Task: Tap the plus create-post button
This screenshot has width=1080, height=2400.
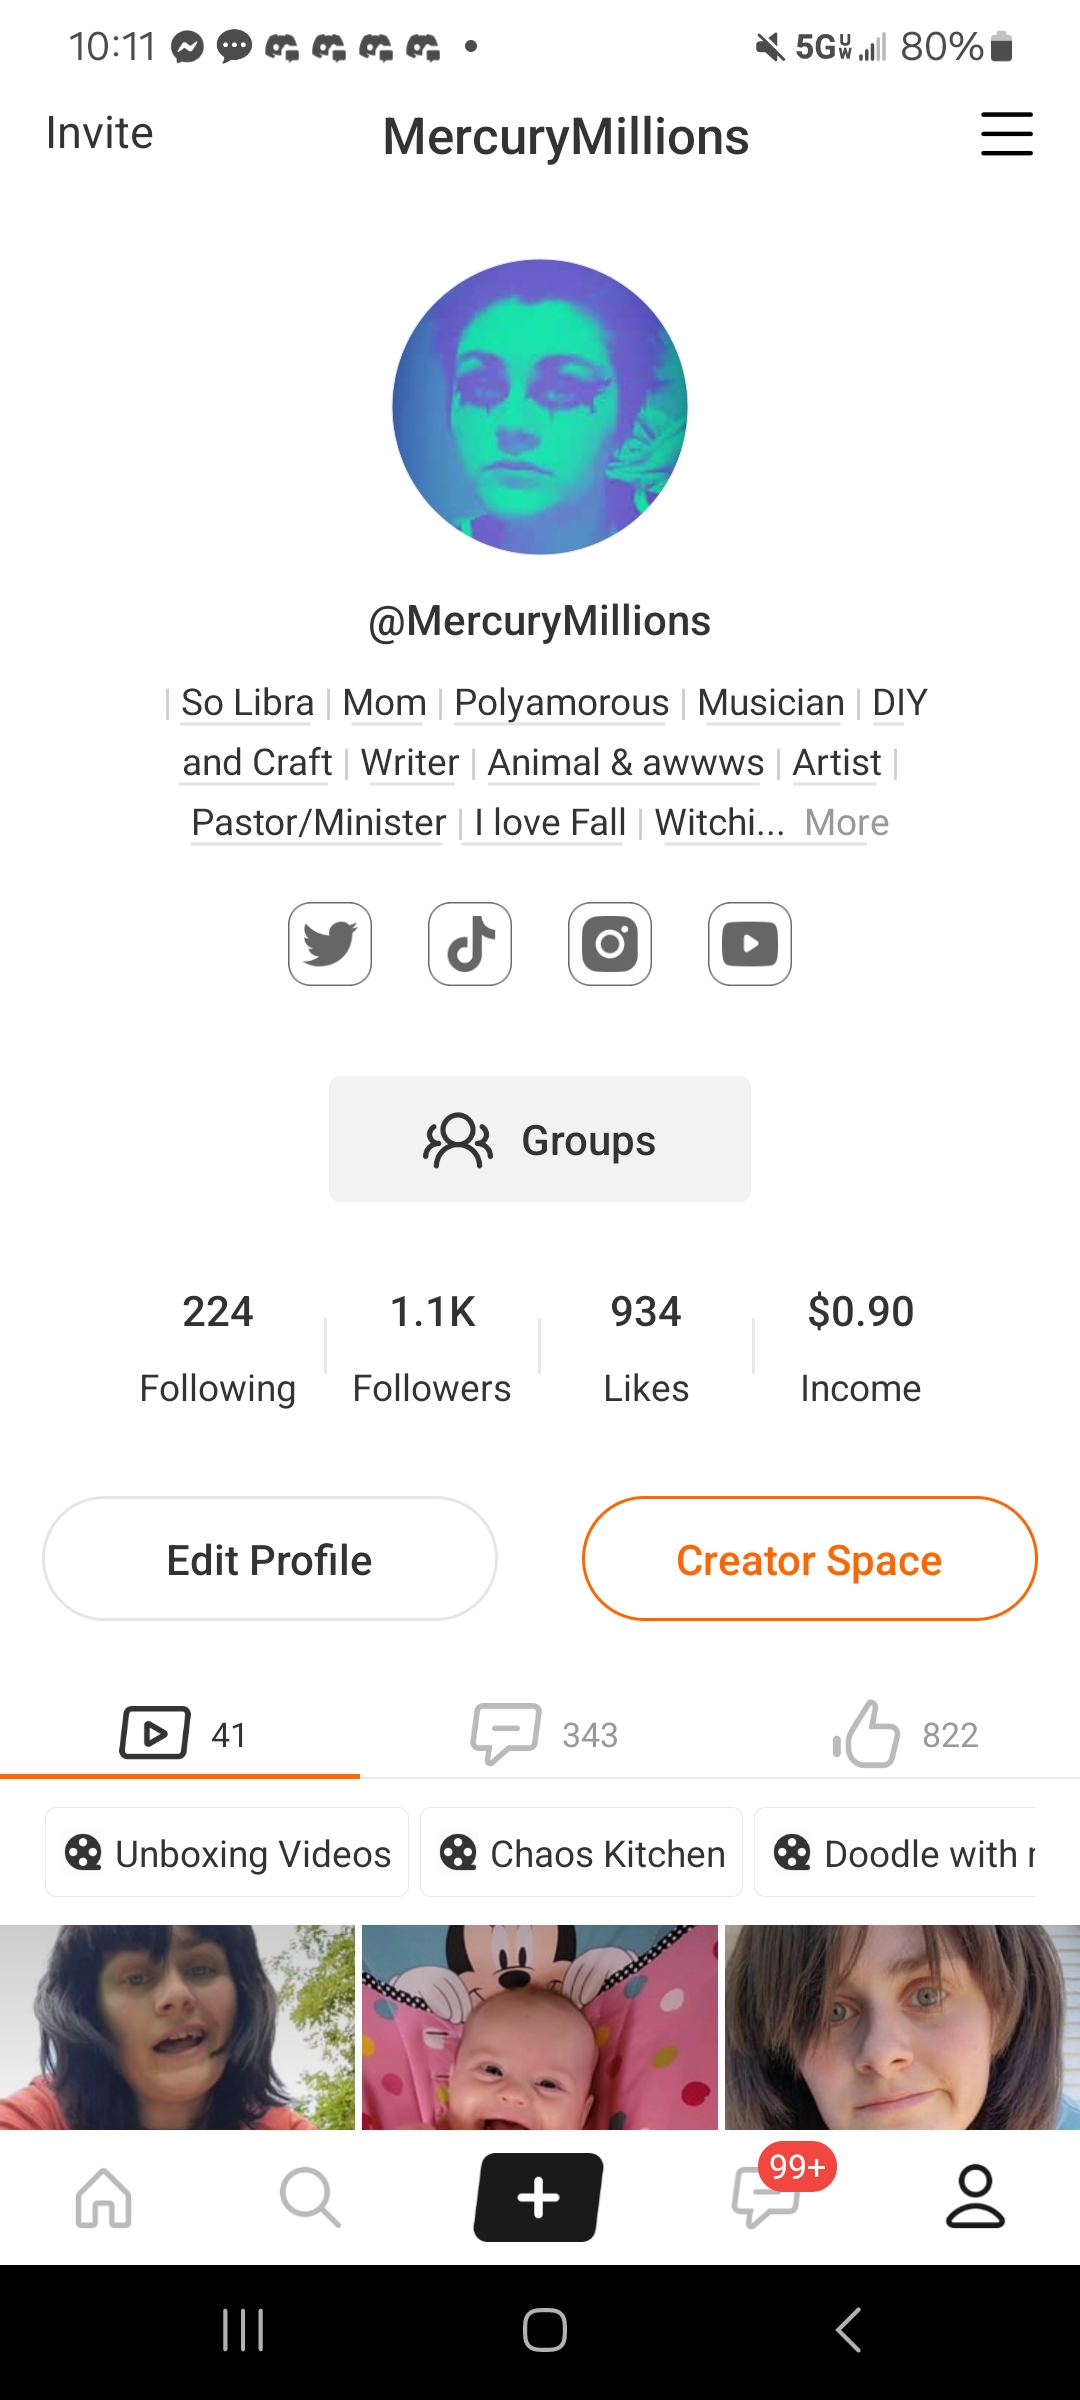Action: point(539,2197)
